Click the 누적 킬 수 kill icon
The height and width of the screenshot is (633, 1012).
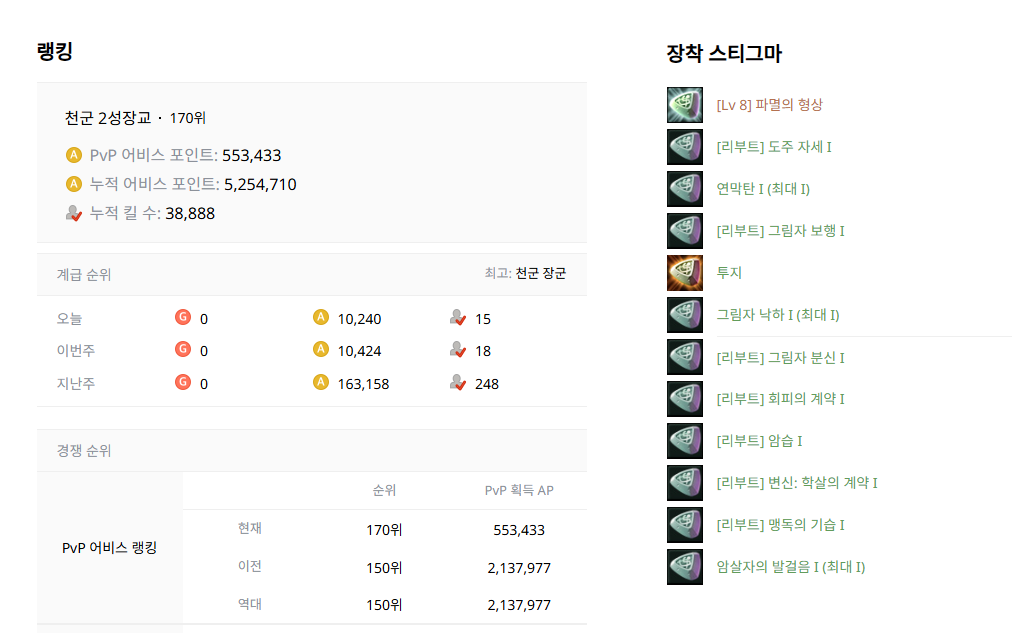coord(73,213)
